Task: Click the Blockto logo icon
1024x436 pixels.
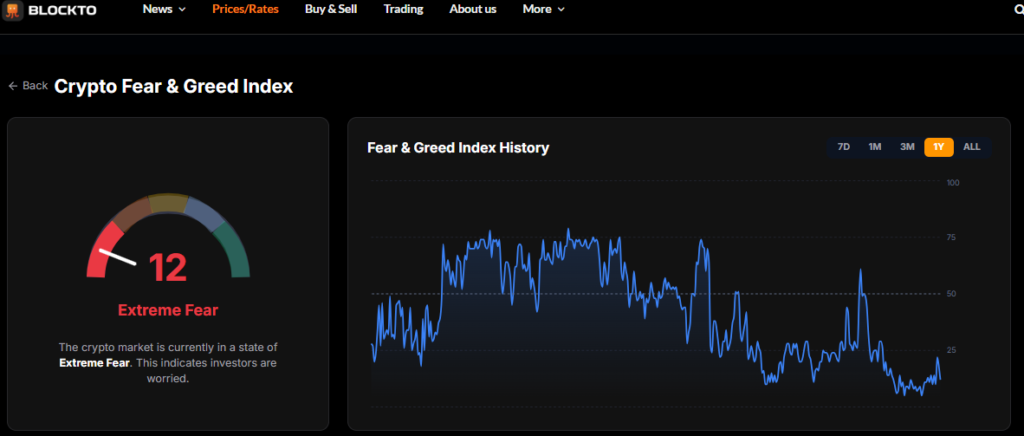Action: pos(13,9)
